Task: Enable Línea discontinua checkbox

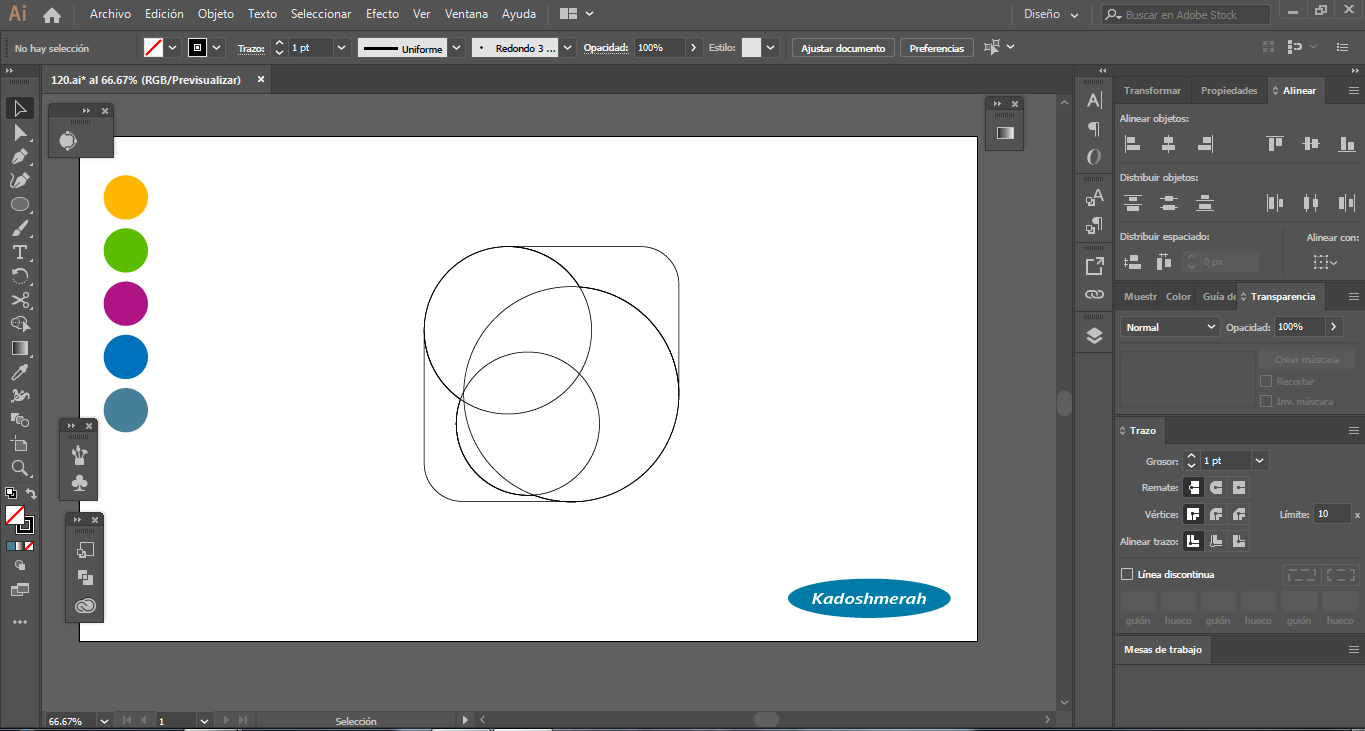Action: pos(1127,574)
